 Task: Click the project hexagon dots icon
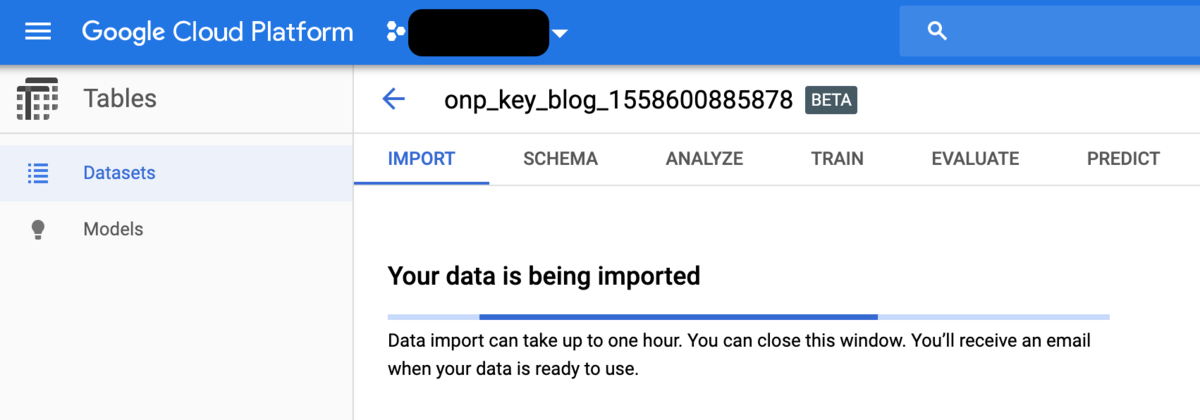point(395,32)
